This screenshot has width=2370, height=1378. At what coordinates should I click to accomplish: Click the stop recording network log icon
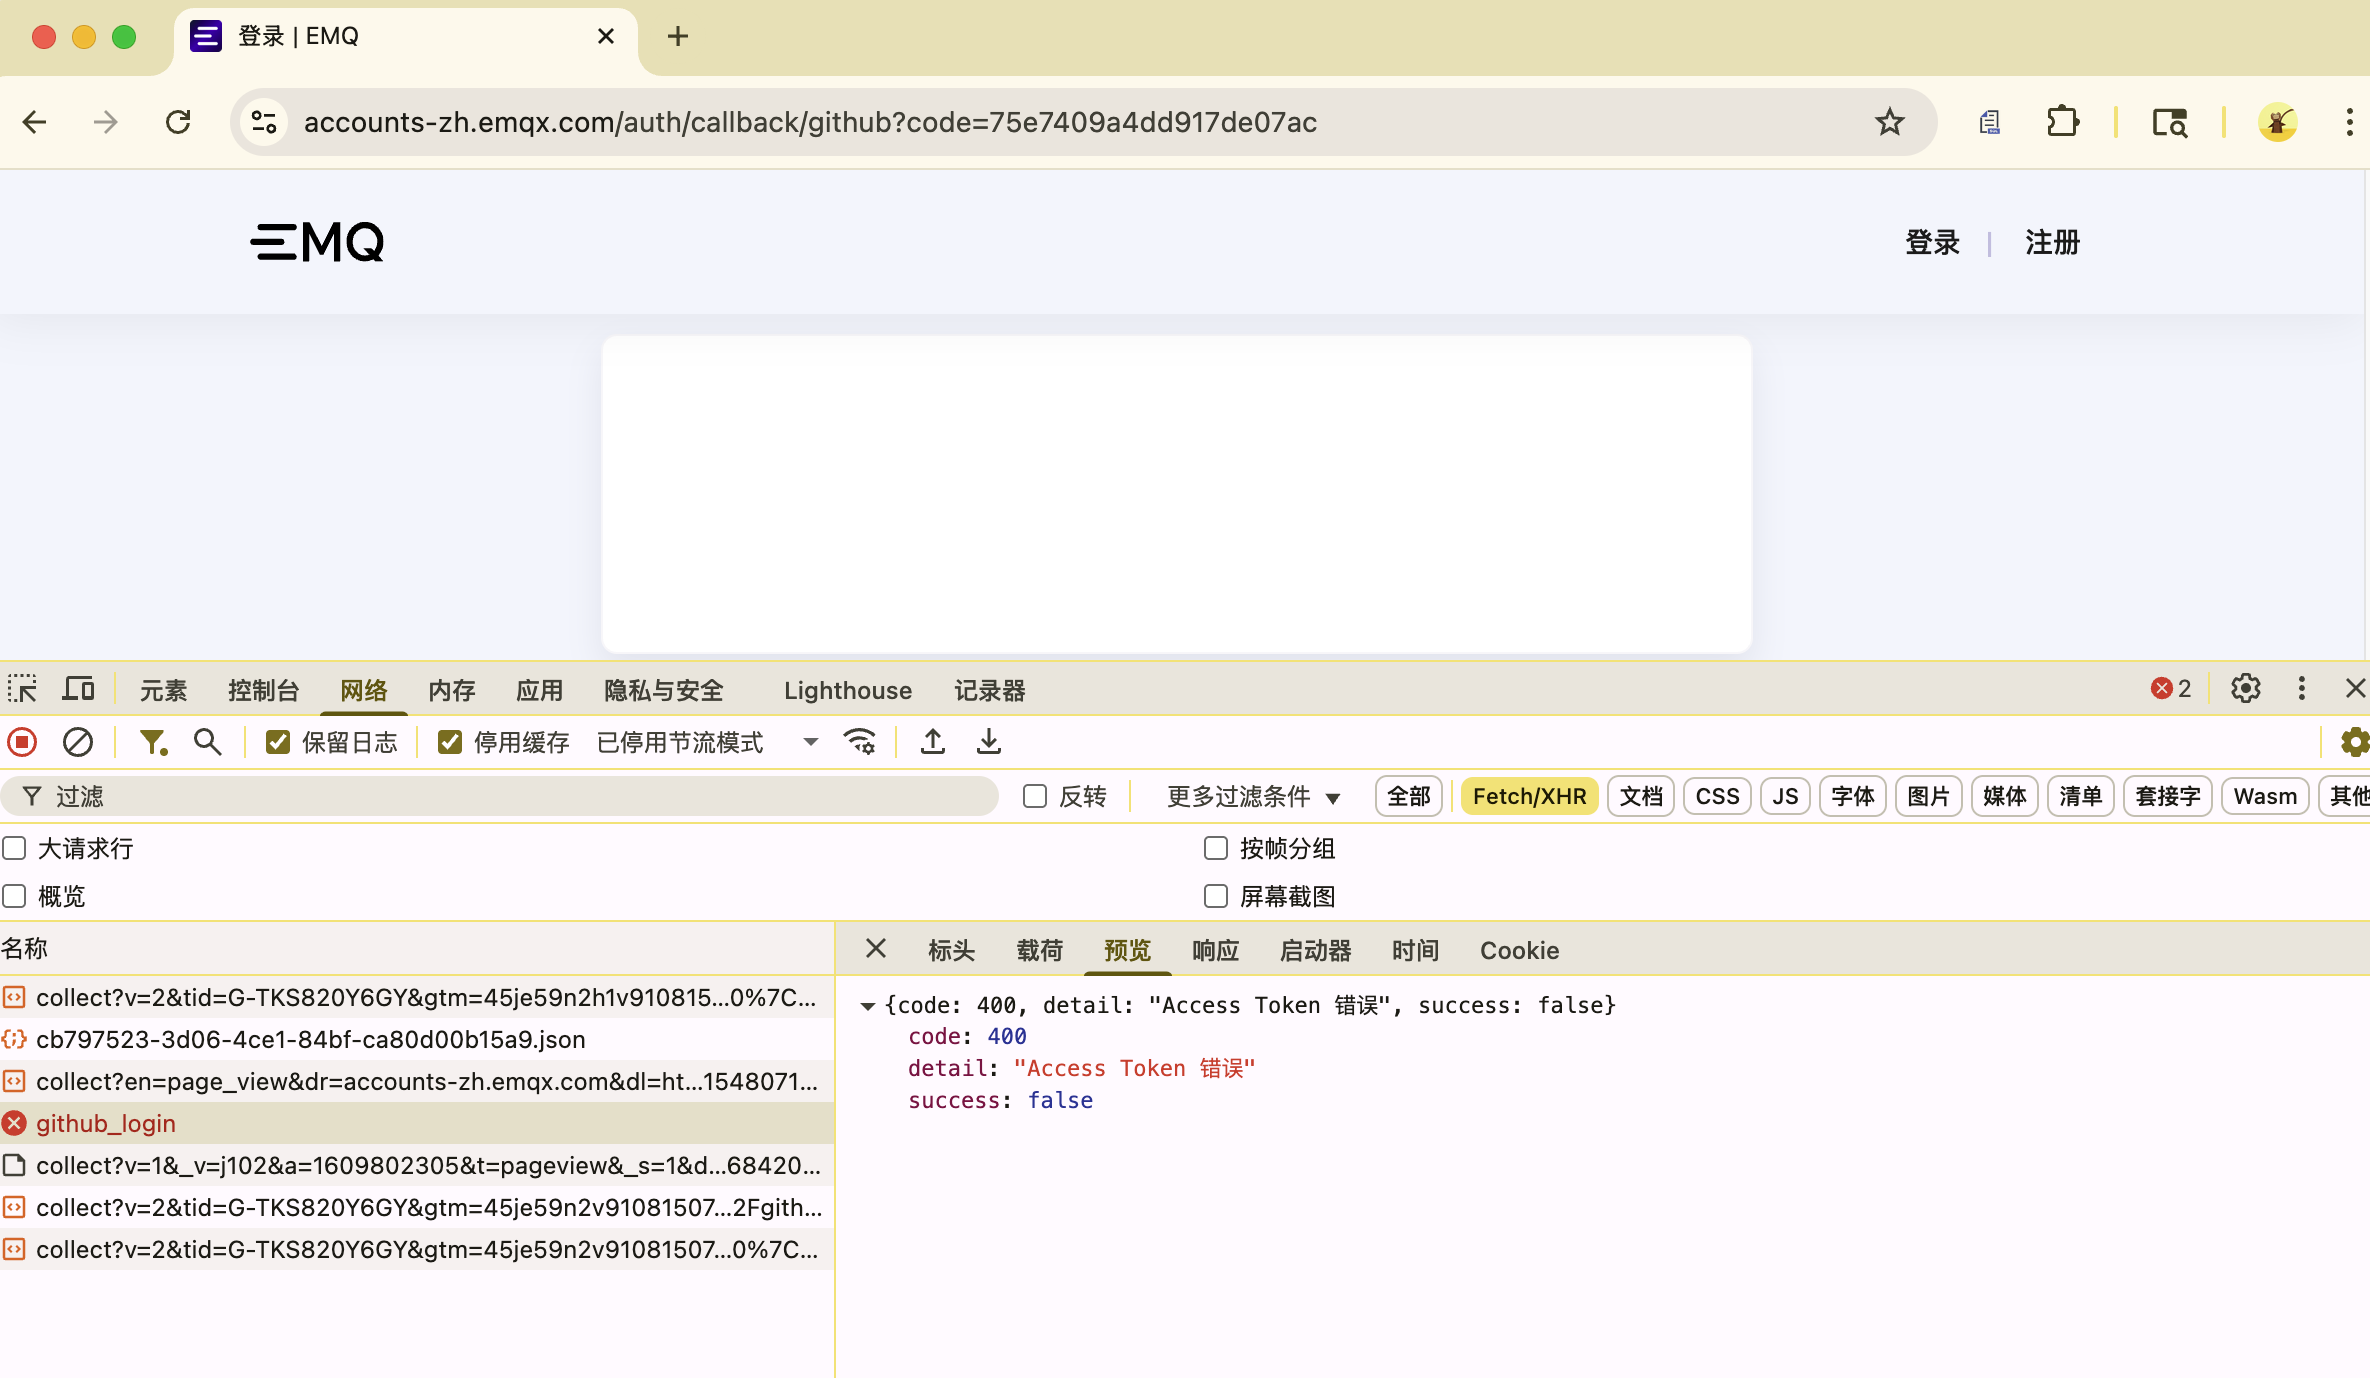22,742
